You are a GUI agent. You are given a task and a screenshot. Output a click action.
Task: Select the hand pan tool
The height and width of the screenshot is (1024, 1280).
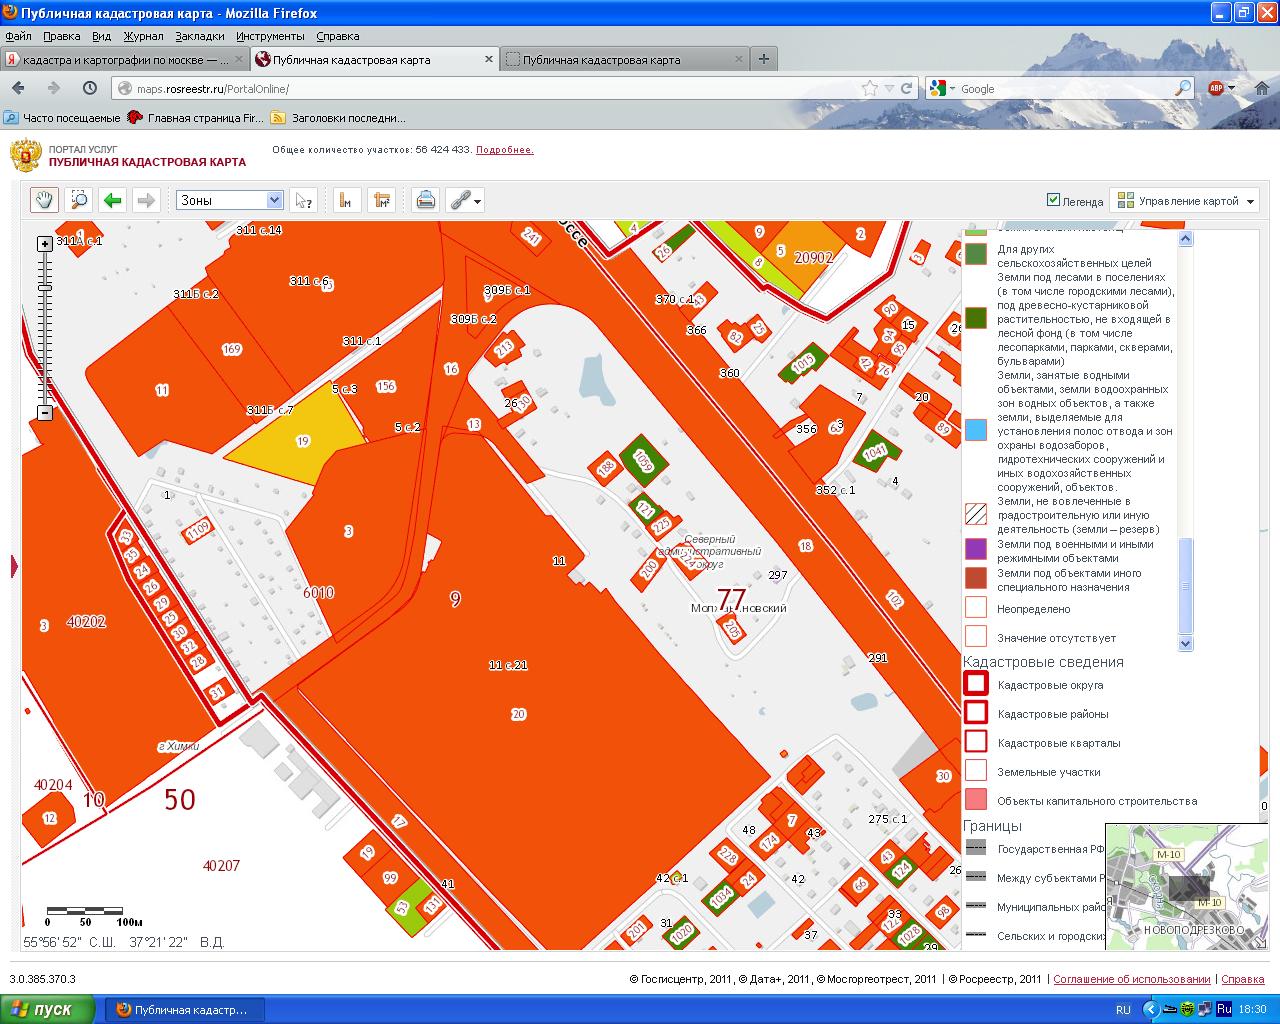44,200
